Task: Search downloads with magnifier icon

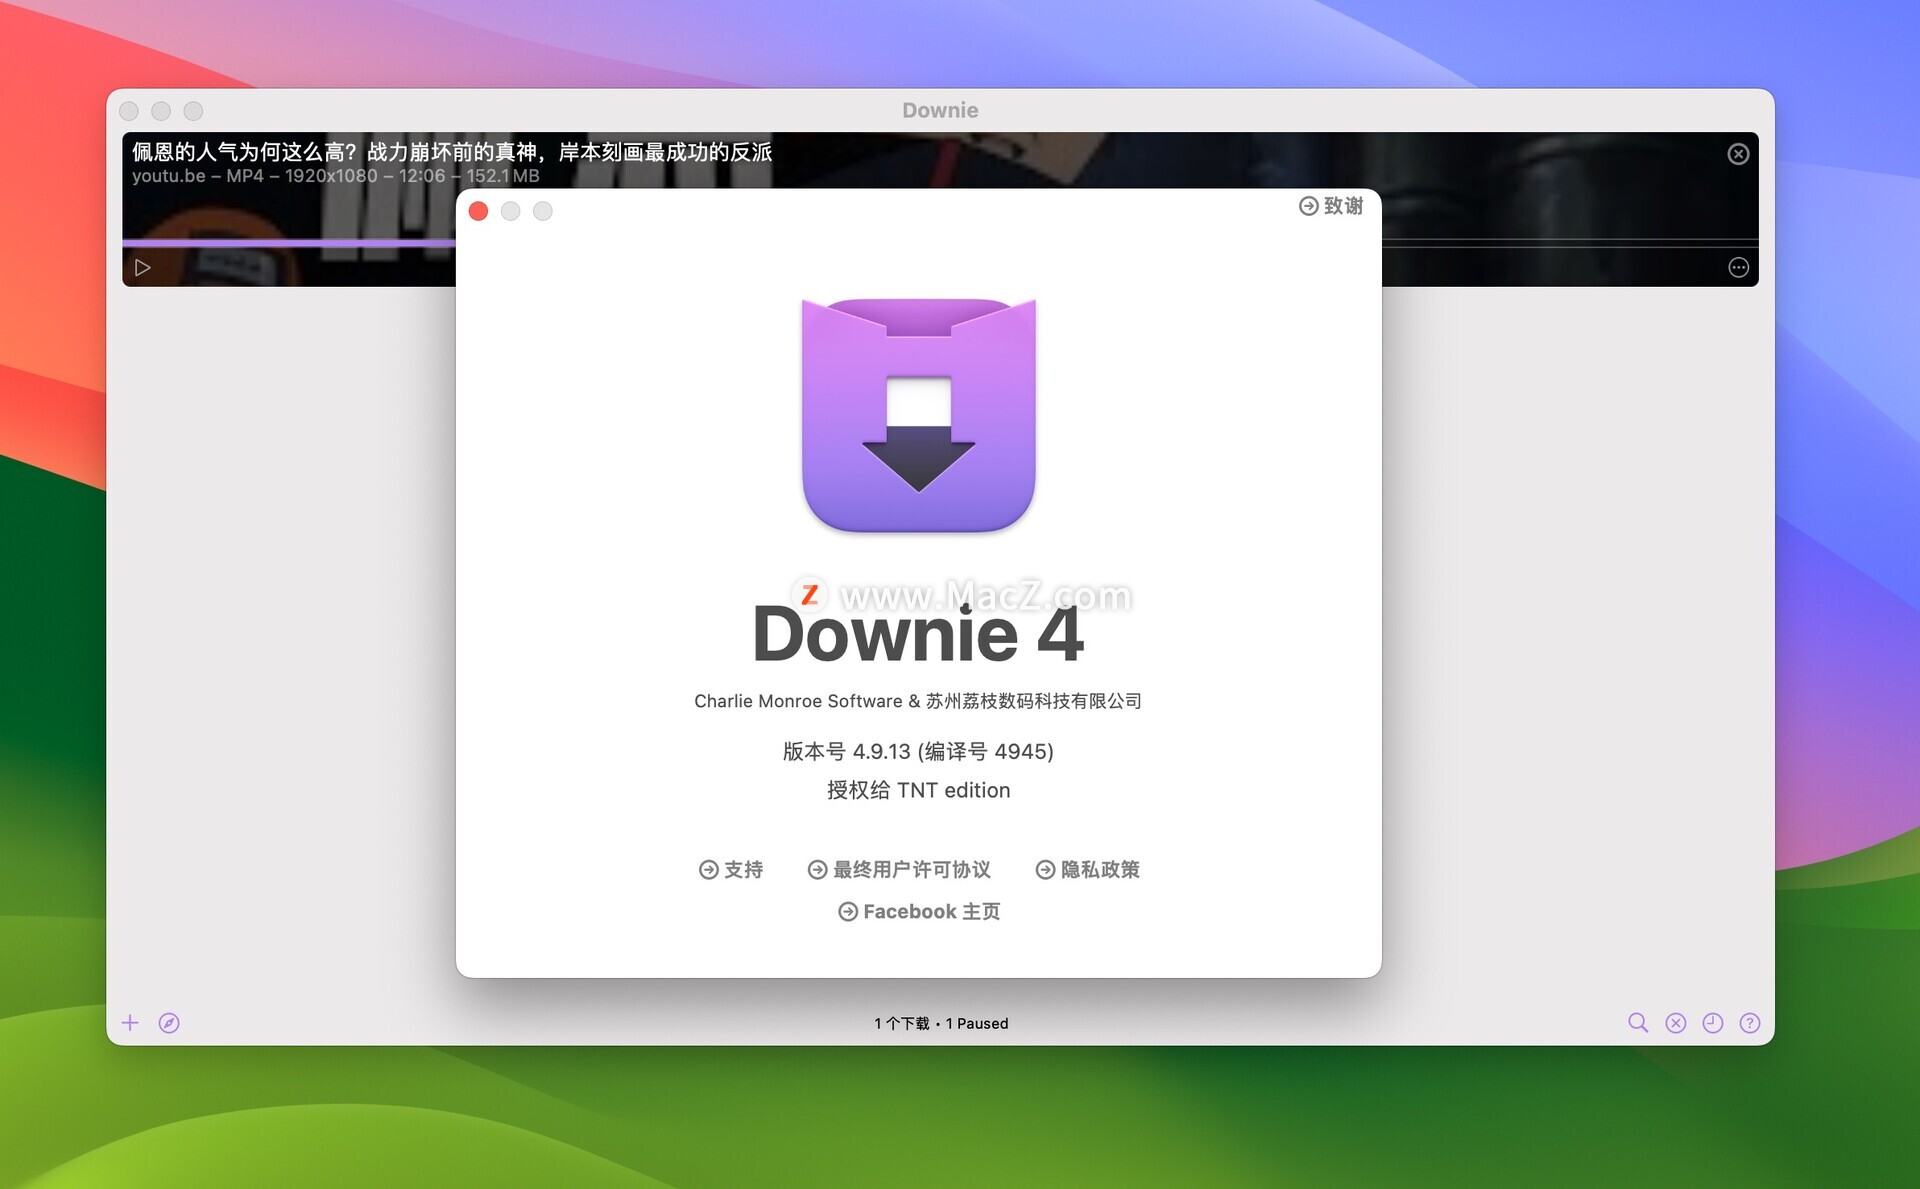Action: 1638,1022
